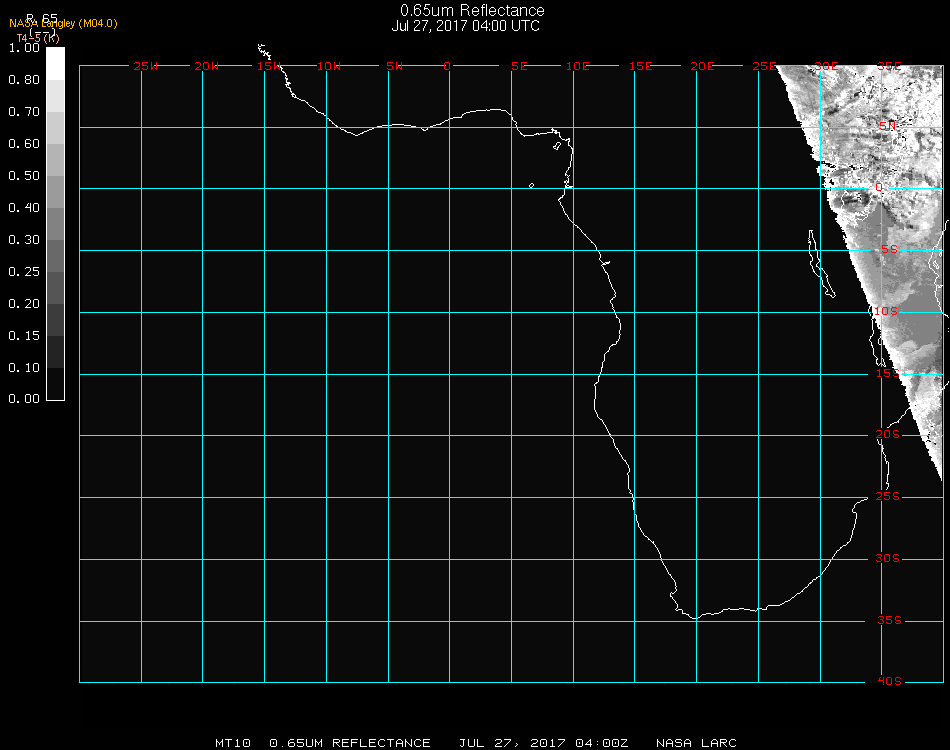
Task: Click the 30E longitude label
Action: 827,66
